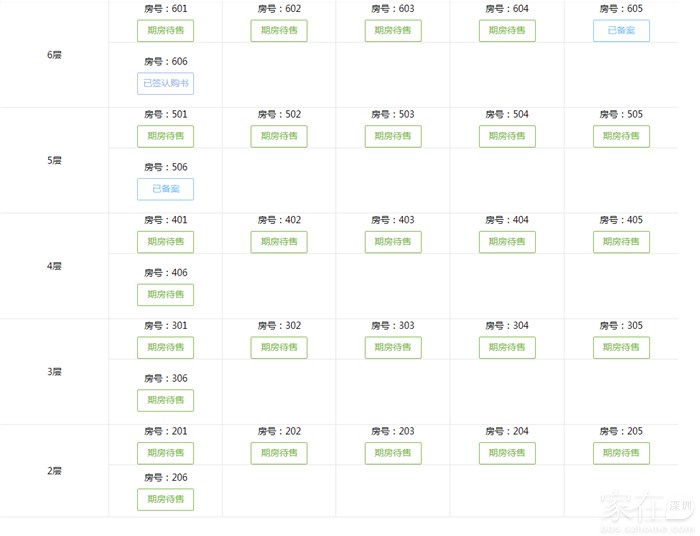
Task: Select room 206's 期房待售 button
Action: [x=165, y=500]
